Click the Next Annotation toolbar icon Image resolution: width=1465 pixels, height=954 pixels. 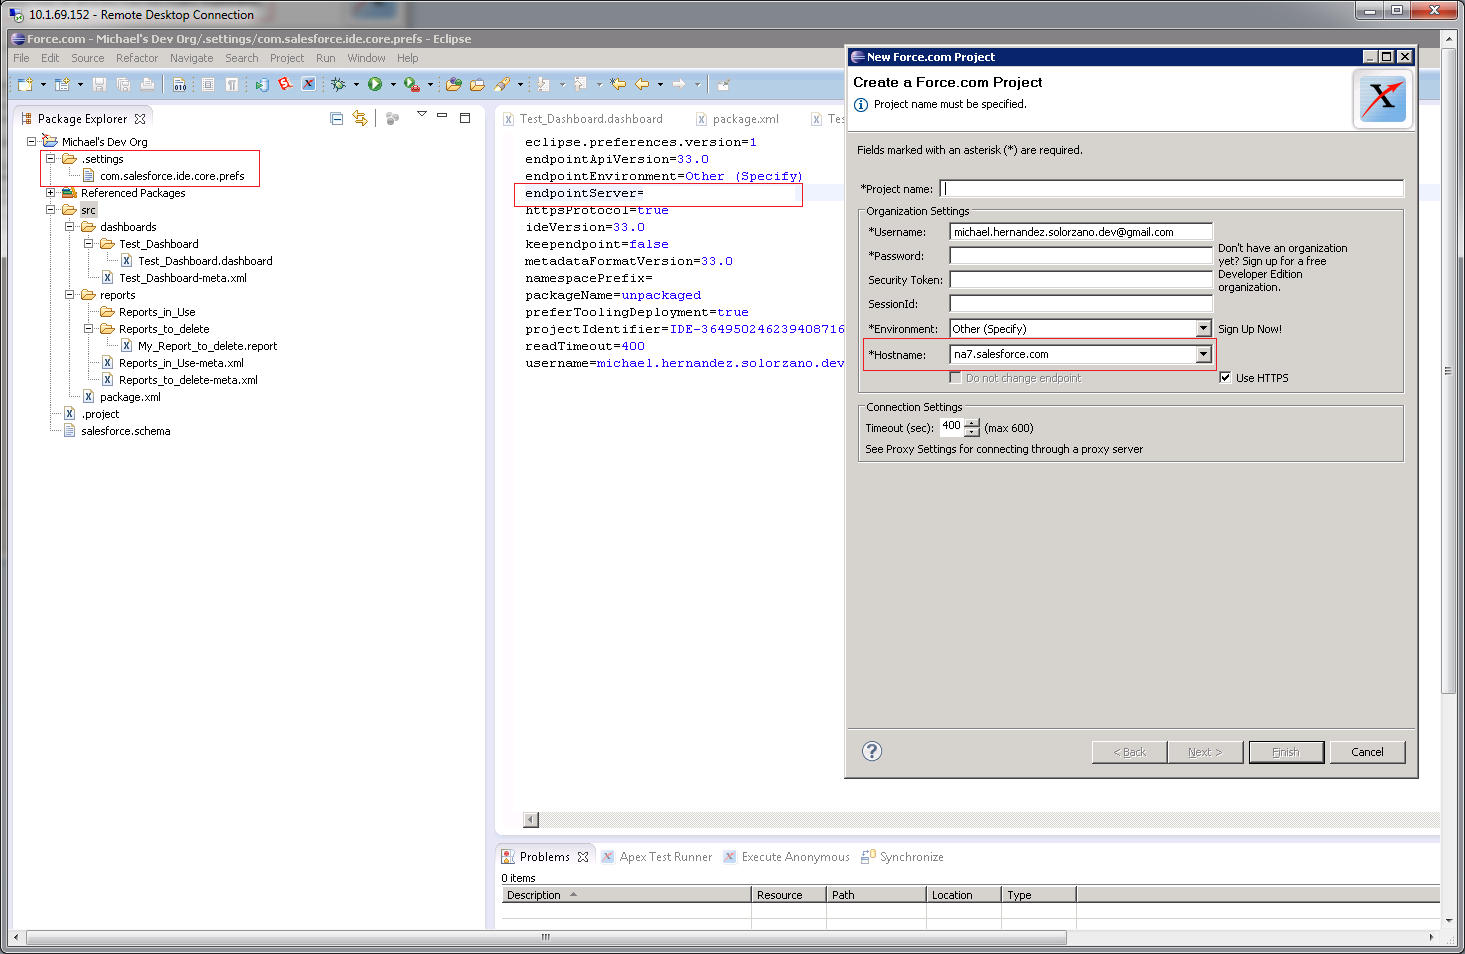click(x=544, y=85)
